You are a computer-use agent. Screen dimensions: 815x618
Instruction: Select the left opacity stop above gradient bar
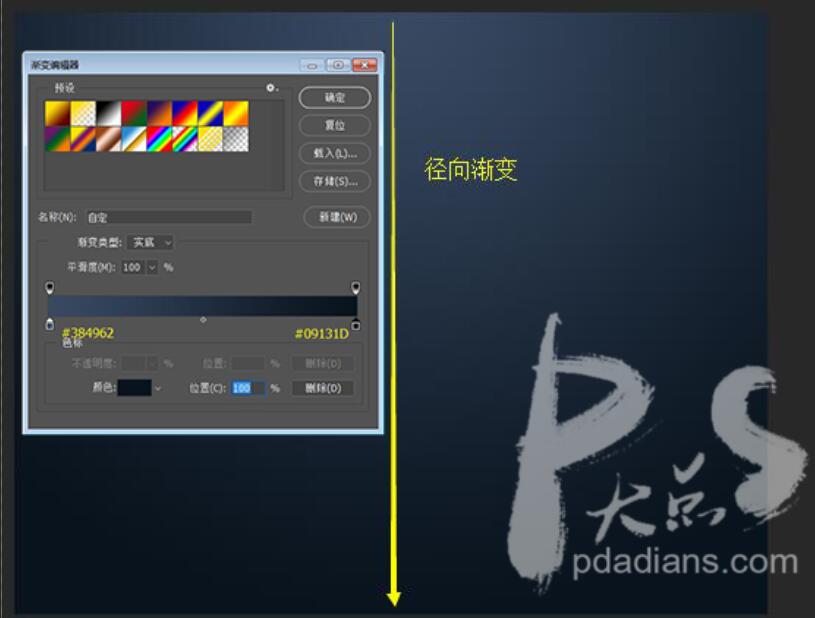[50, 288]
